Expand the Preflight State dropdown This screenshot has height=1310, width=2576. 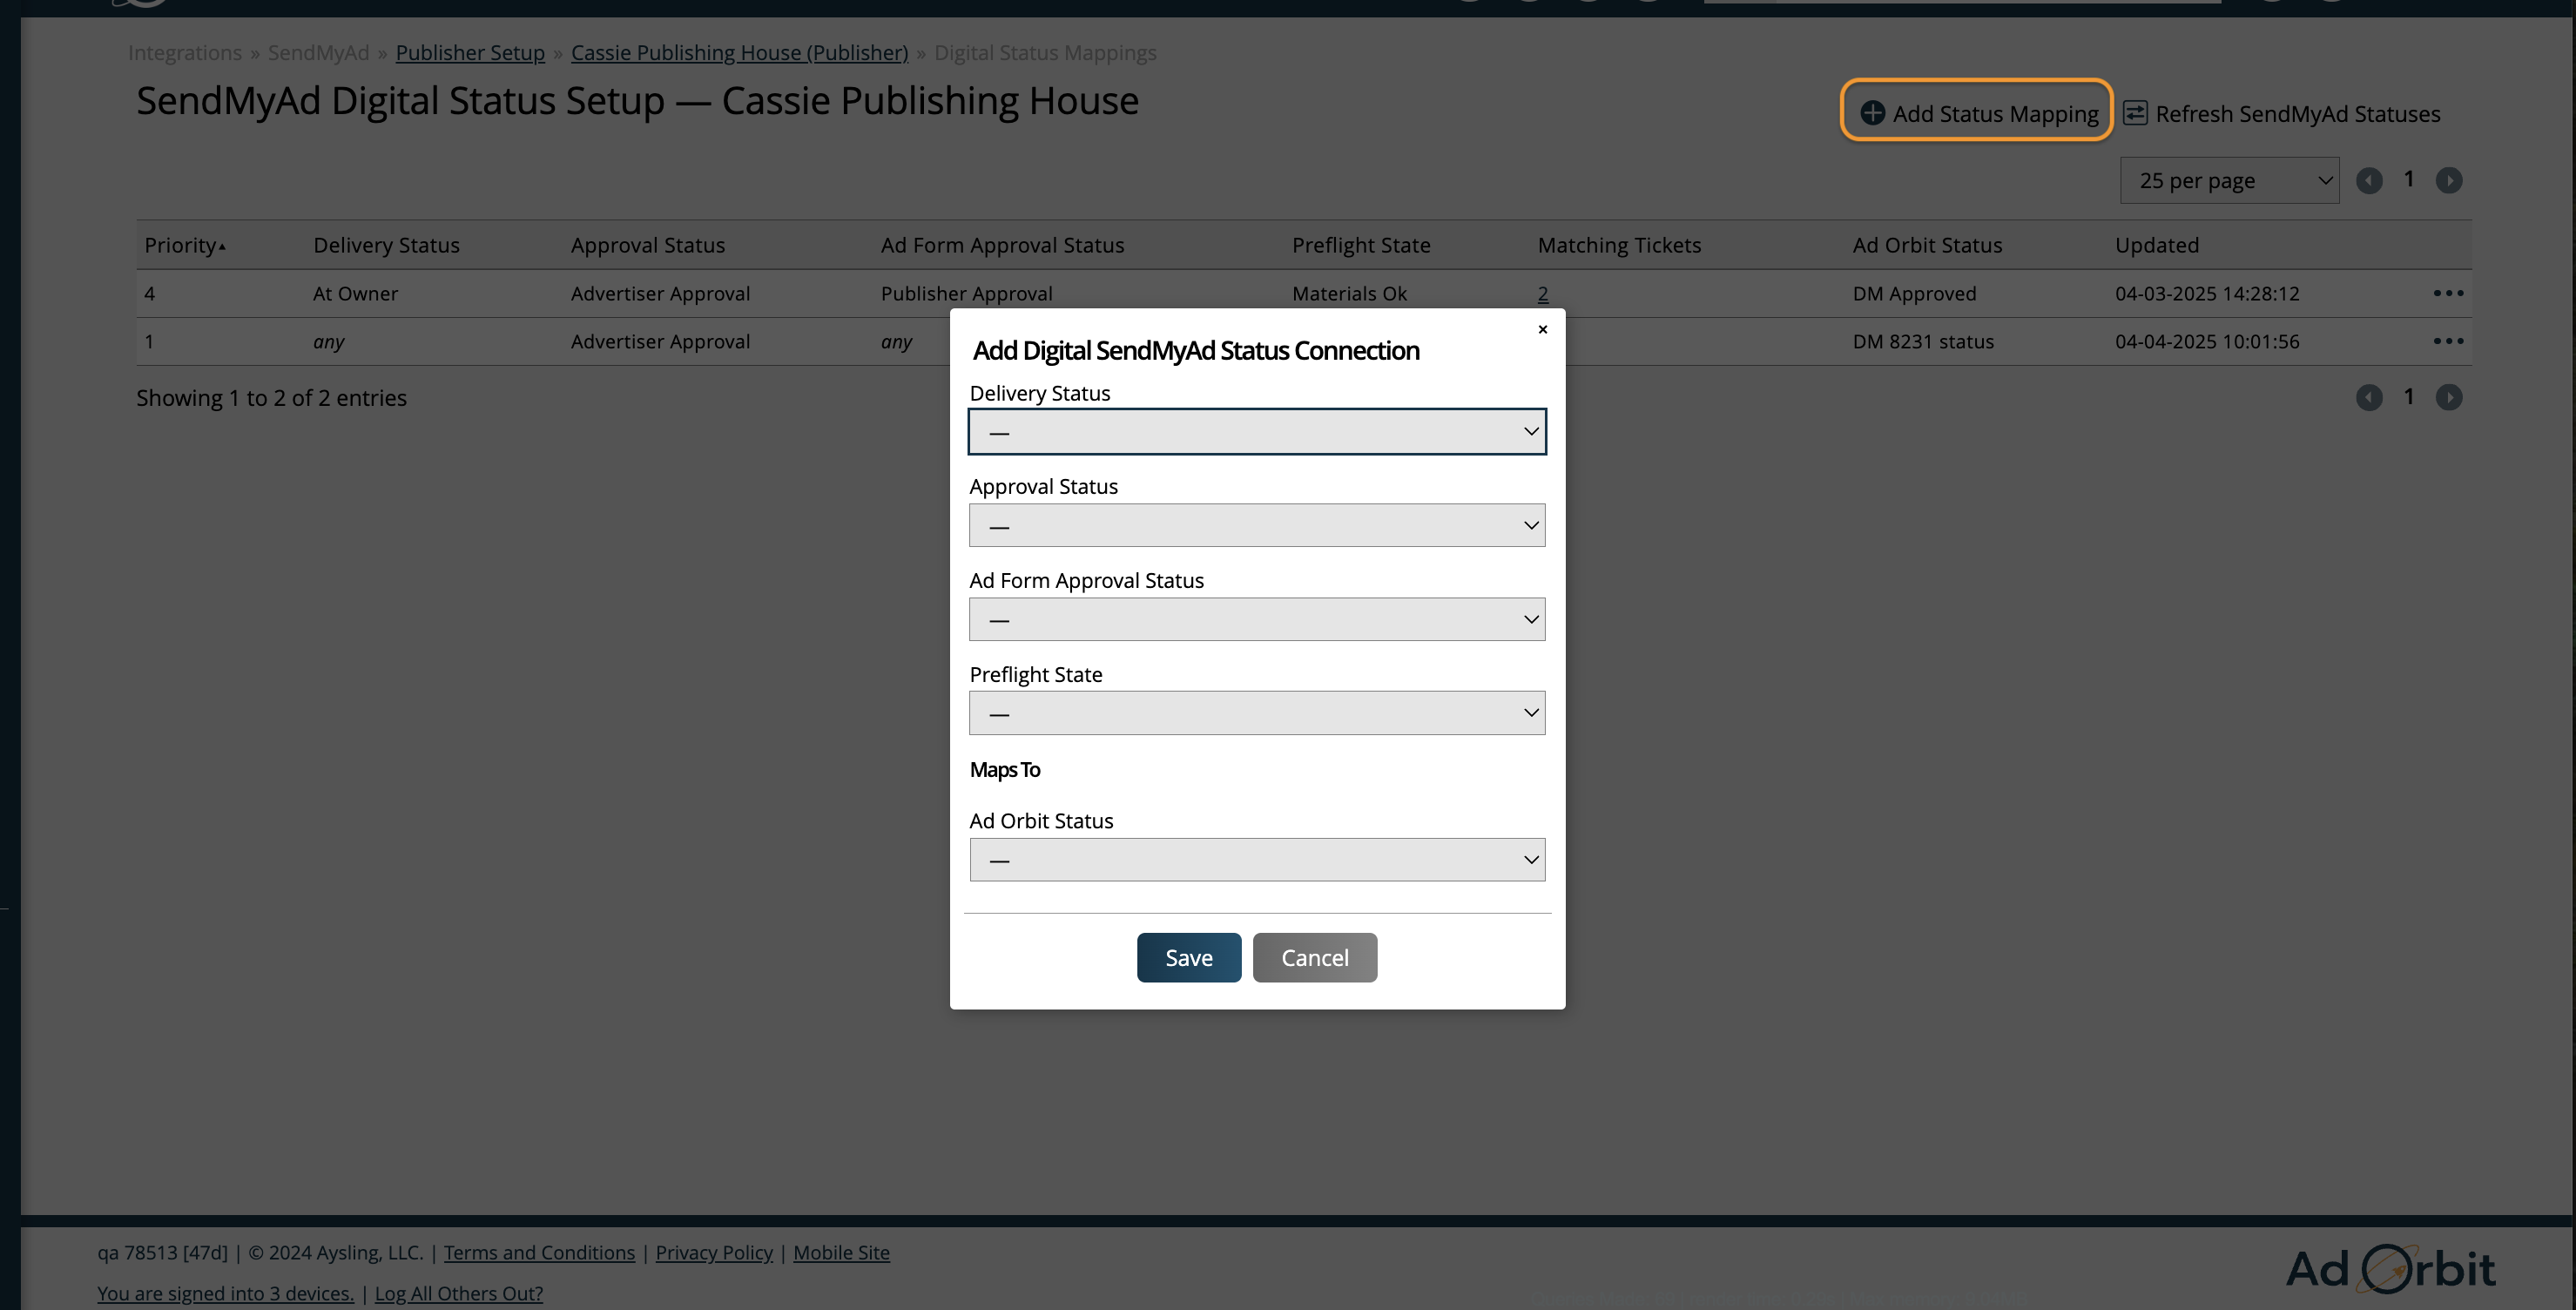(1257, 713)
